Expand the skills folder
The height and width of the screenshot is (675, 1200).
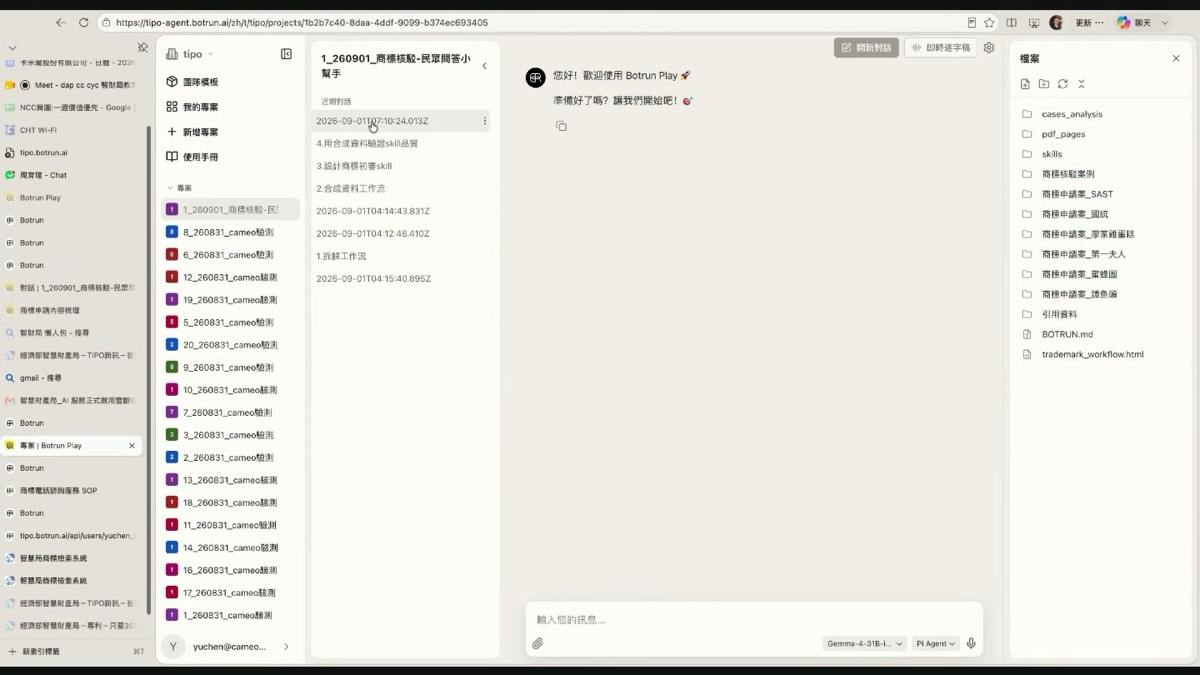coord(1050,154)
